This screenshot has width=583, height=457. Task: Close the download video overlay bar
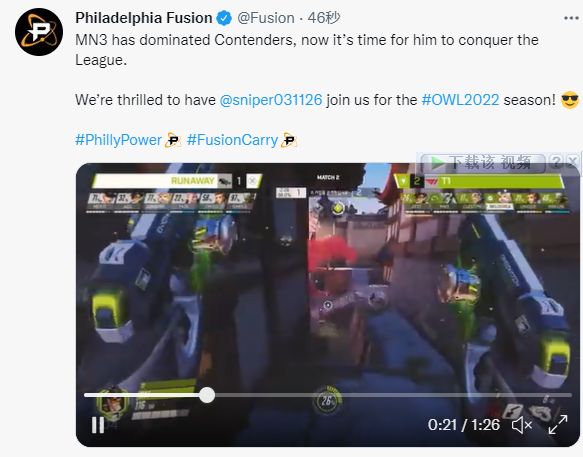tap(573, 162)
